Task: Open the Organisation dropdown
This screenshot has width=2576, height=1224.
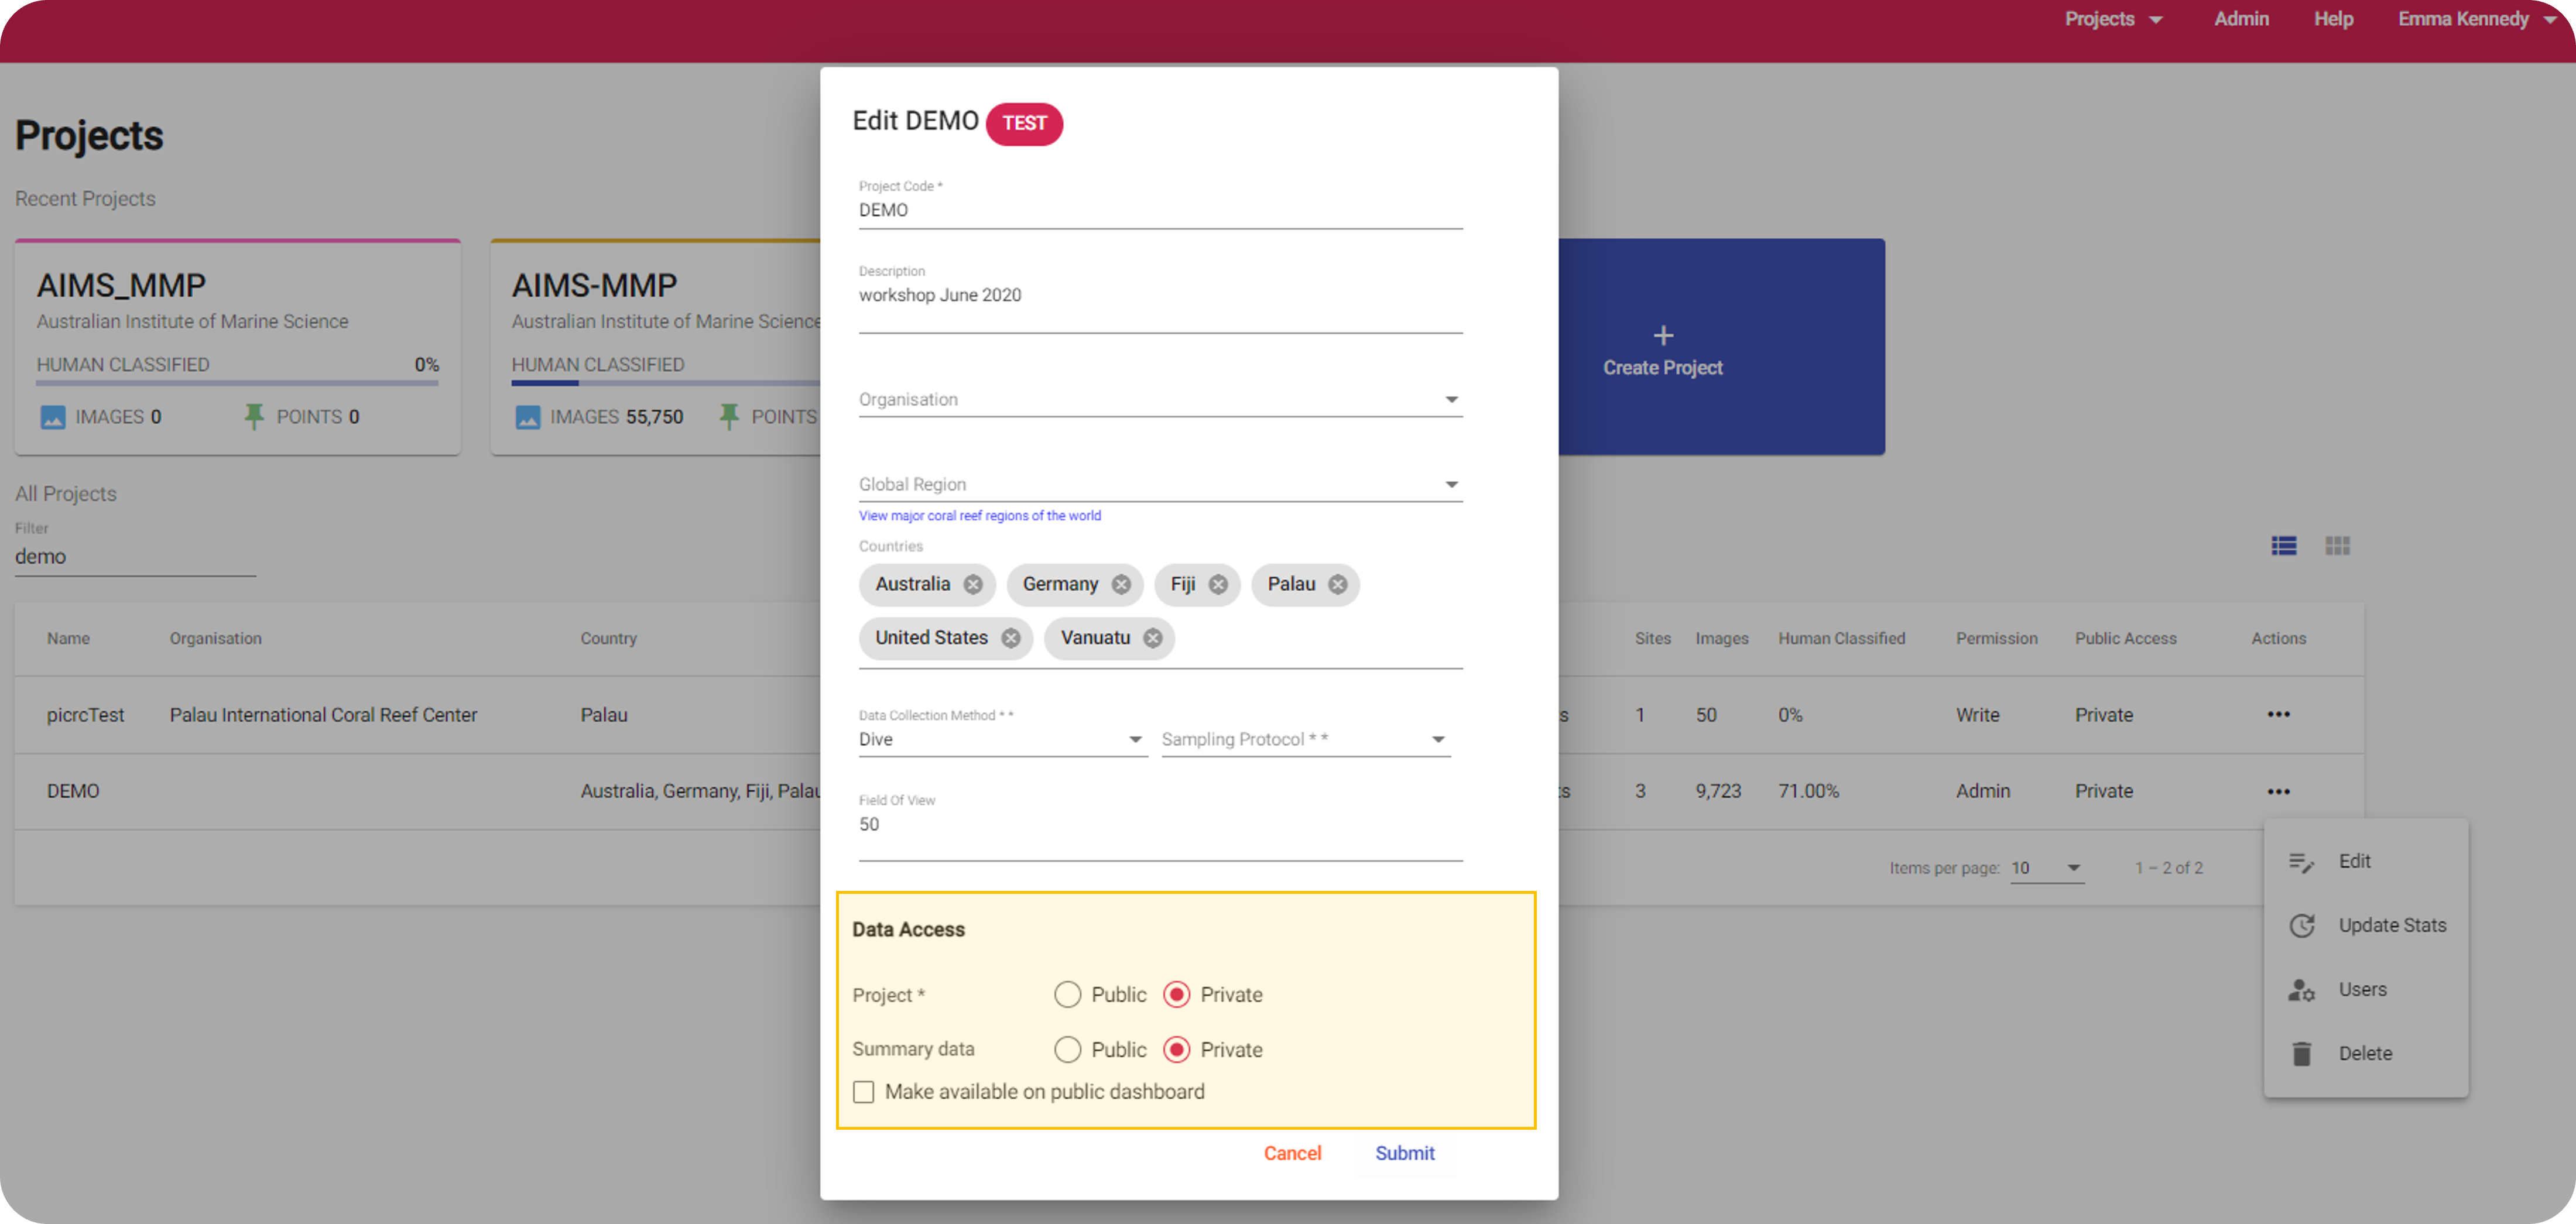Action: click(1159, 399)
